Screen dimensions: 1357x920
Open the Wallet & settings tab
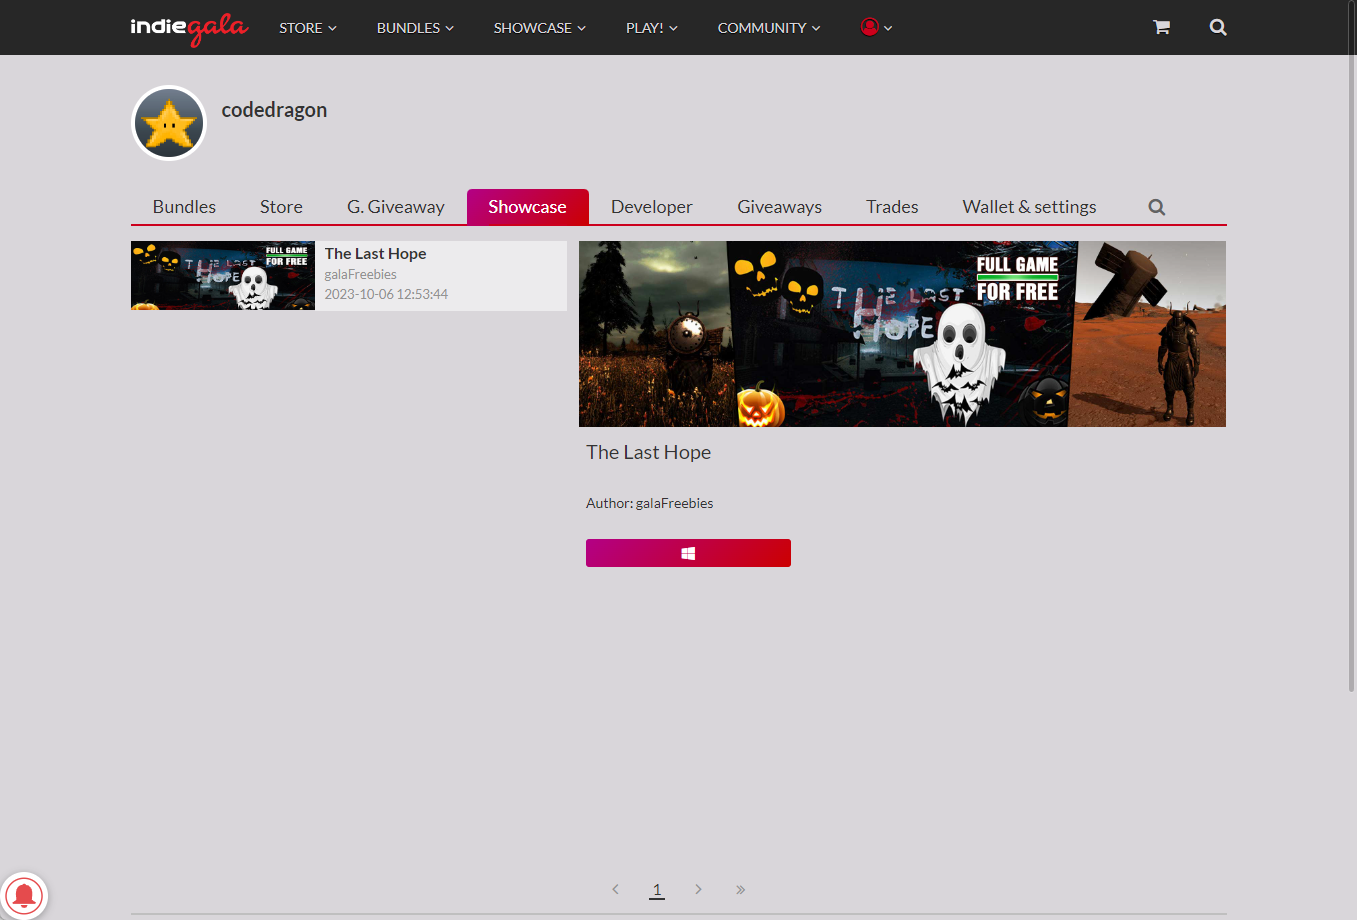coord(1030,207)
